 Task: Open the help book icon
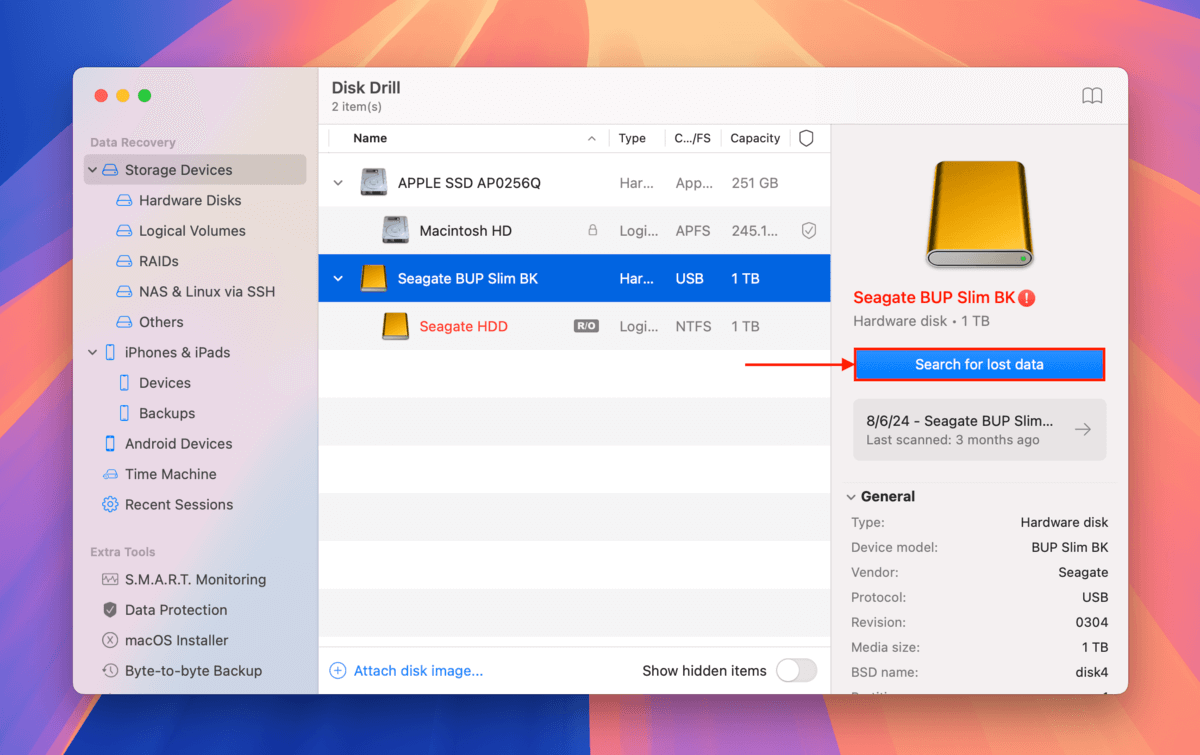[x=1092, y=96]
